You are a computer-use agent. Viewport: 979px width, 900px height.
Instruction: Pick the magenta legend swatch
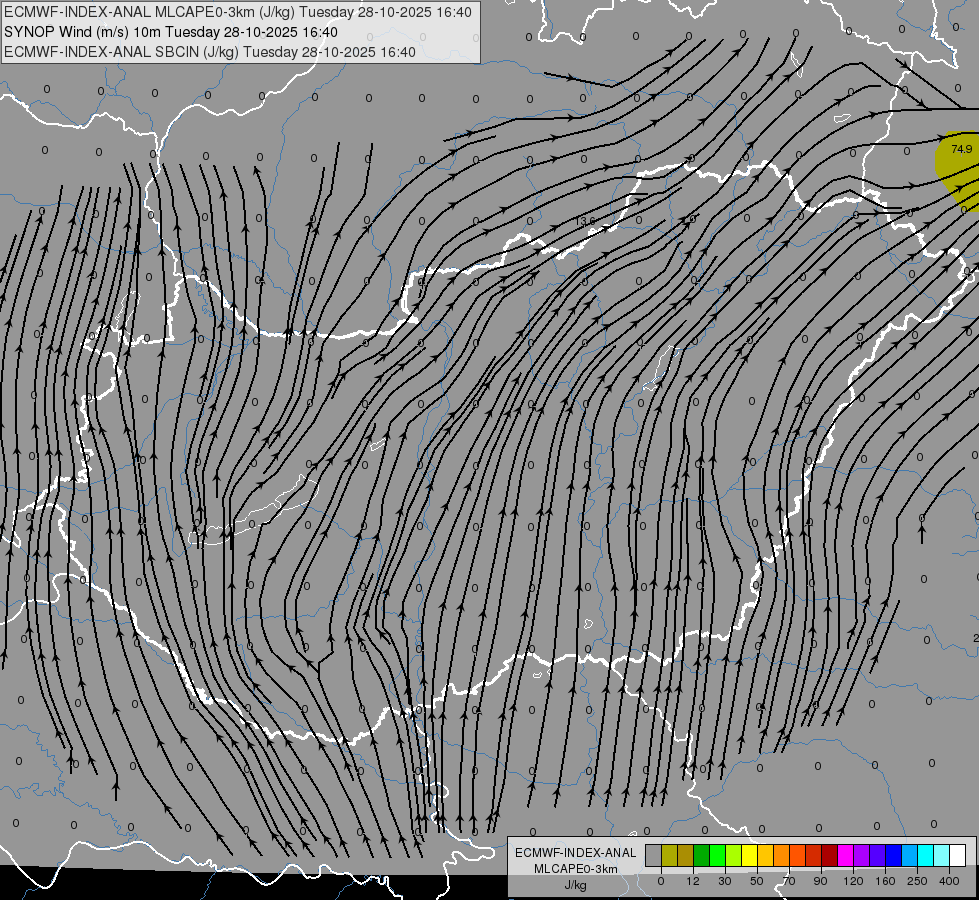846,855
